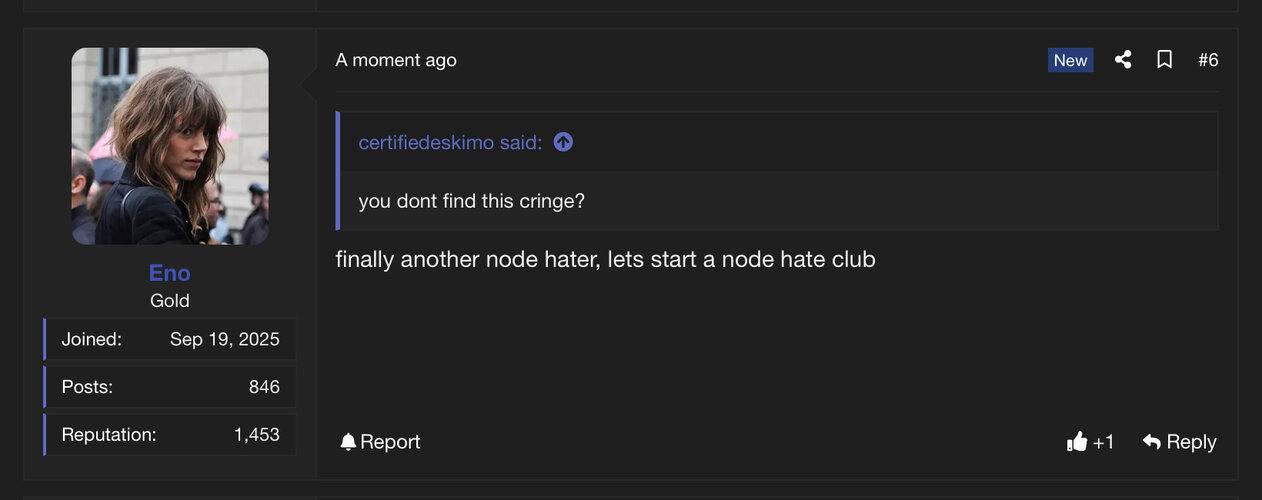
Task: Click the quoted text "you dont find this cringe?"
Action: 471,201
